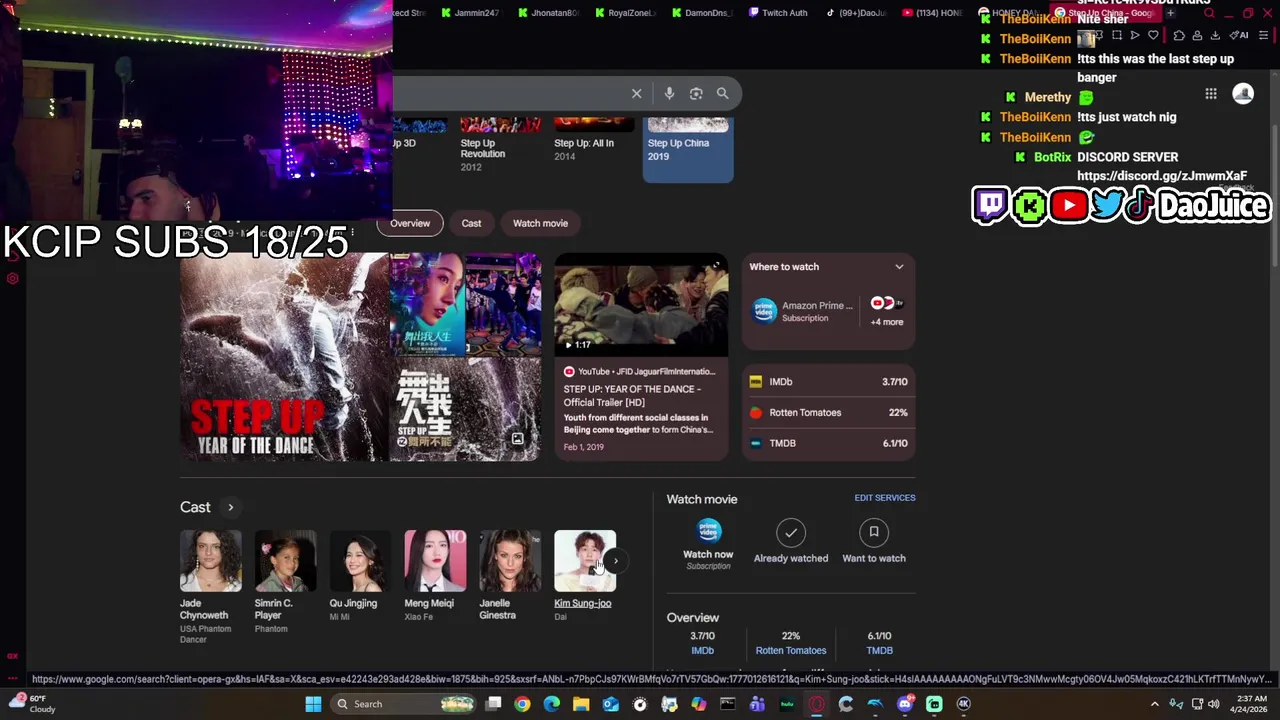
Task: Open the Watch movie tab
Action: 540,223
